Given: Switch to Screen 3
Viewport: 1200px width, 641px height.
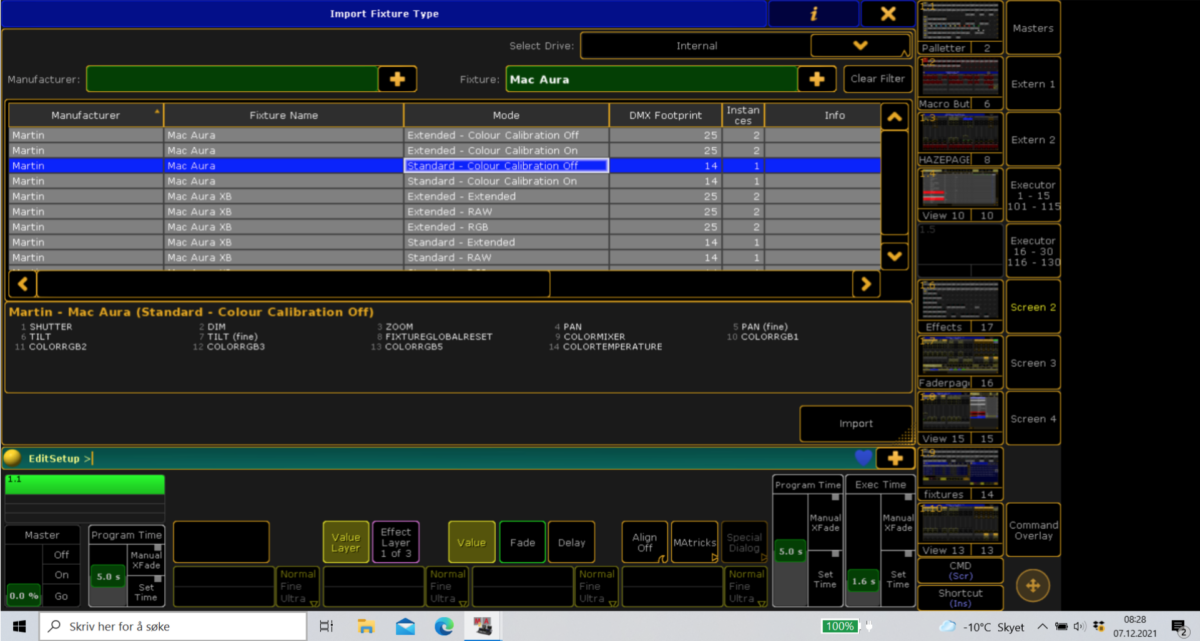Looking at the screenshot, I should (x=1033, y=363).
